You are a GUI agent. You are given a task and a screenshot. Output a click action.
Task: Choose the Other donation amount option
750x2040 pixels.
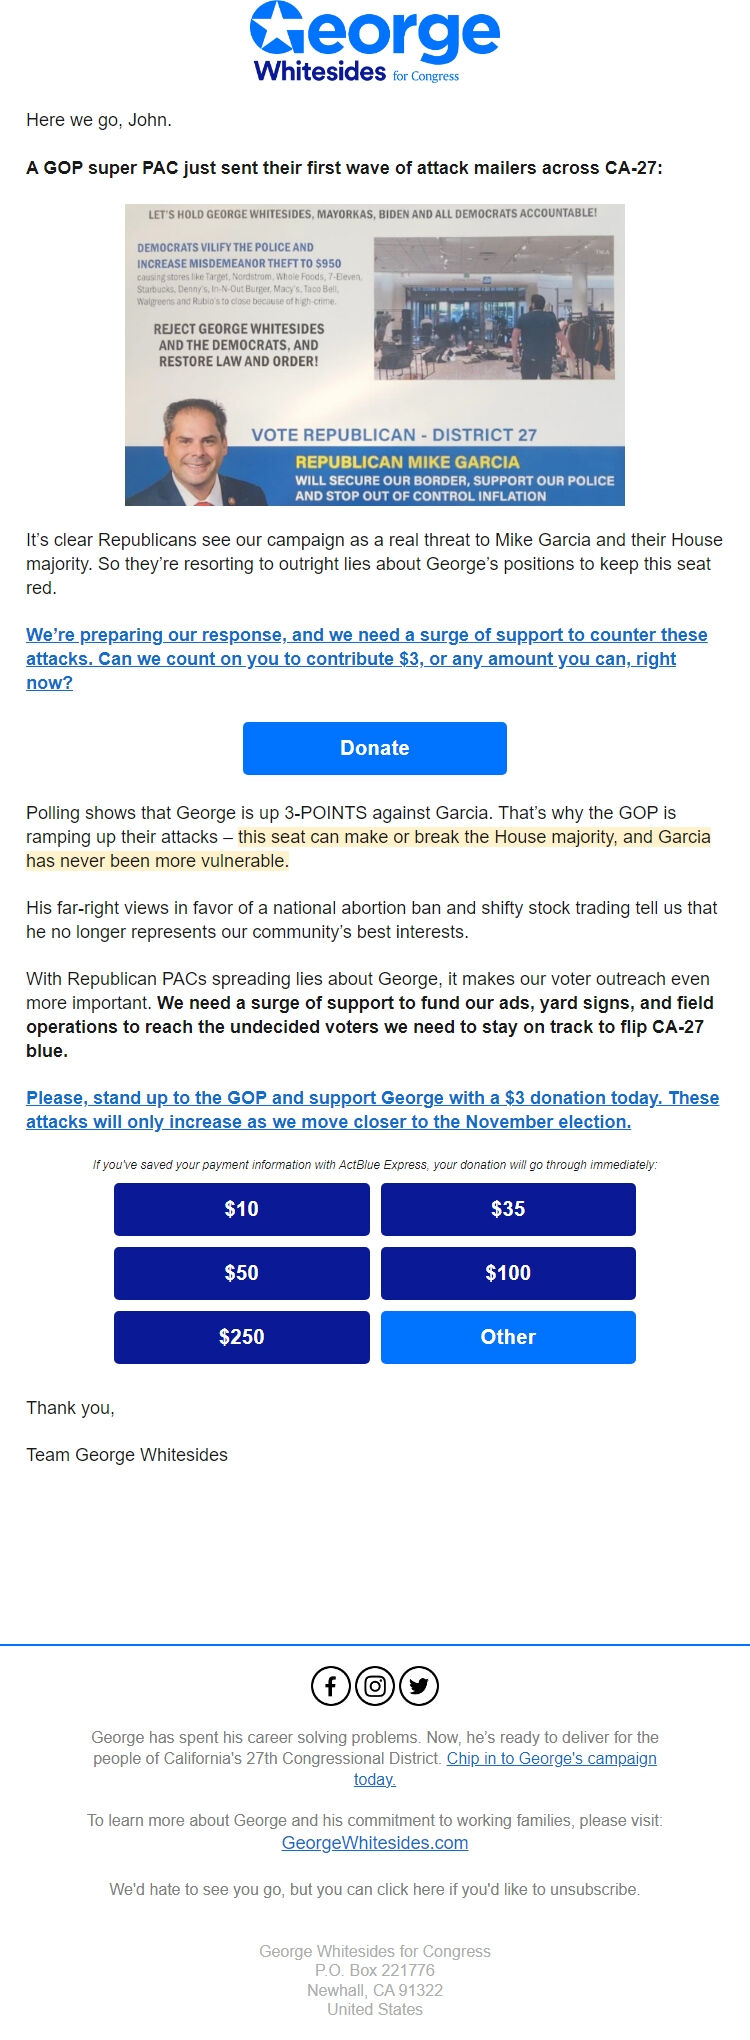coord(508,1337)
